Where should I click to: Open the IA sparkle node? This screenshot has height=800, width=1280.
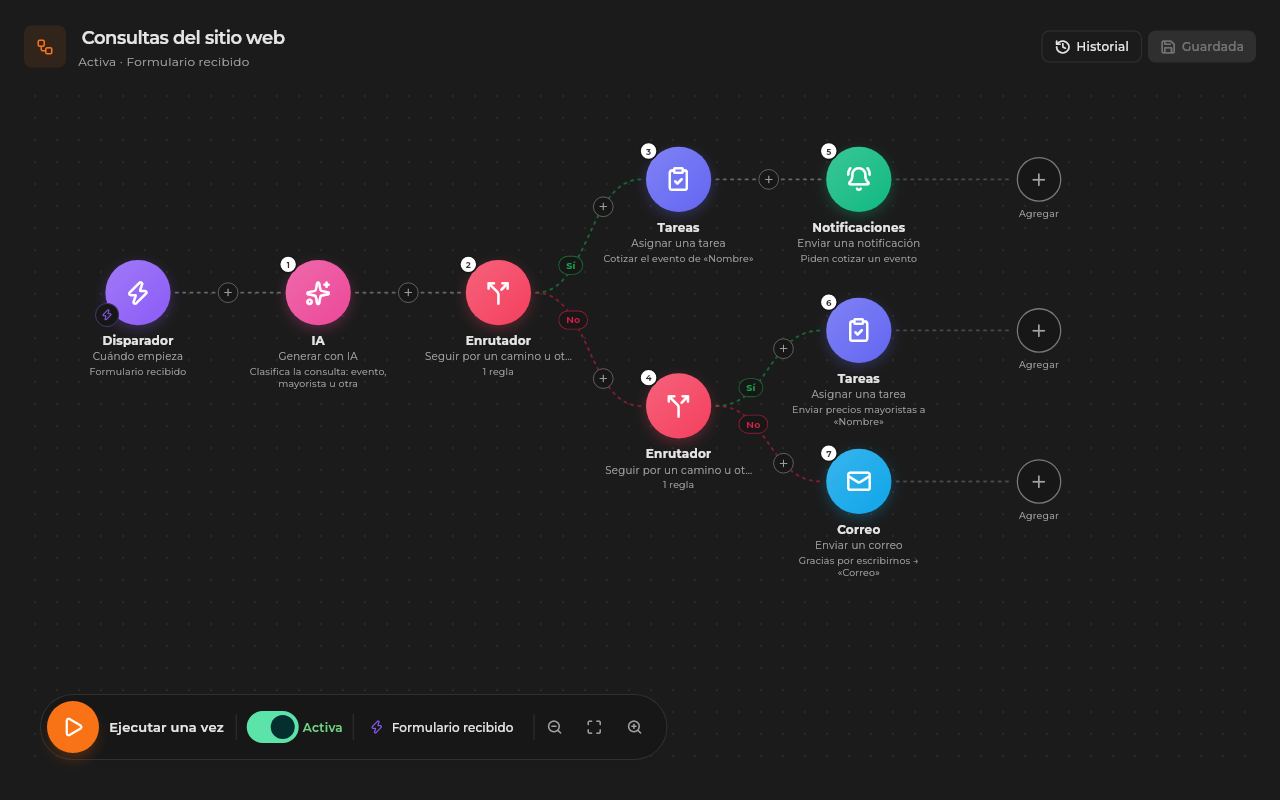point(318,293)
